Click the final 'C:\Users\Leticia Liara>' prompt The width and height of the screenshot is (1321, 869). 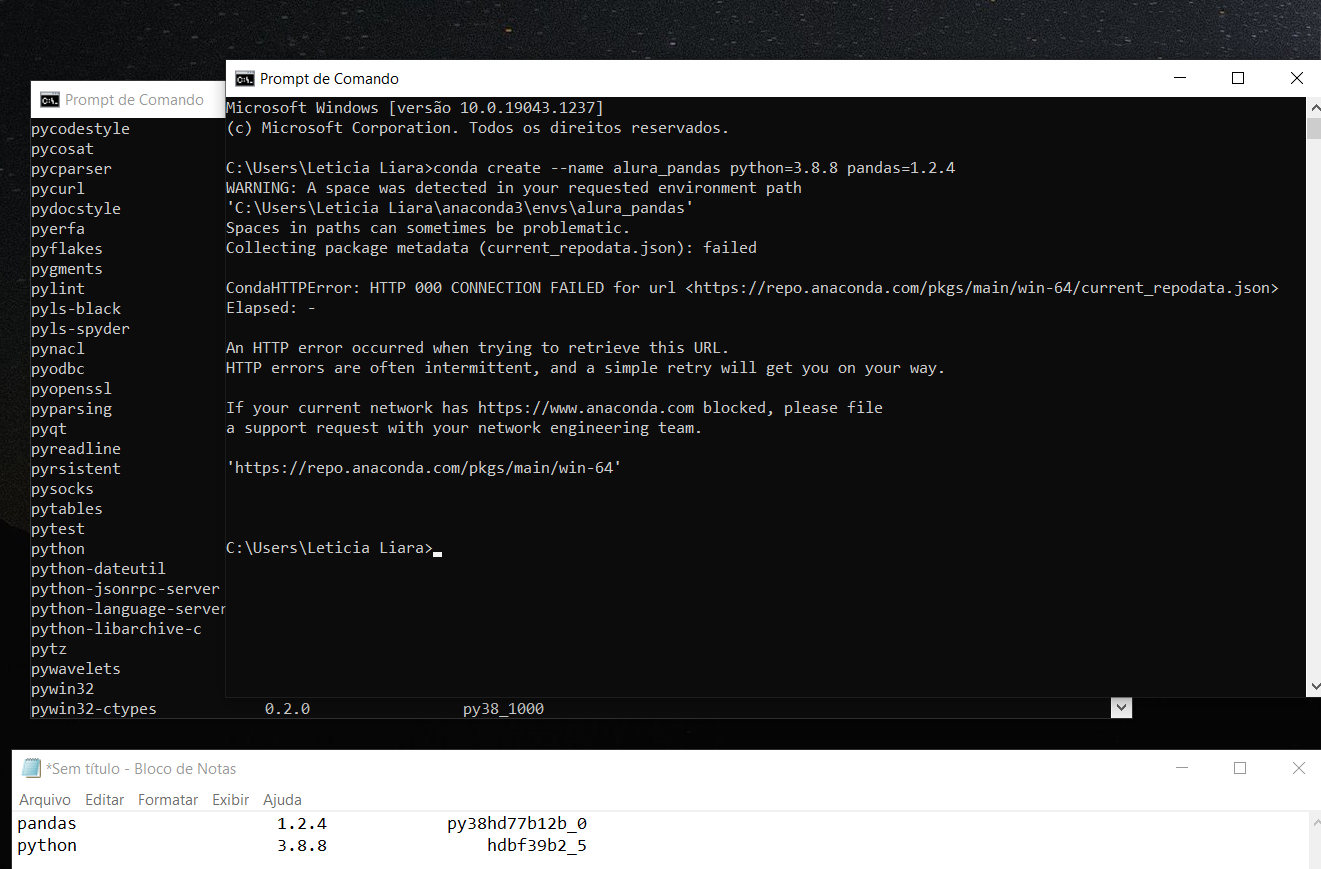pyautogui.click(x=329, y=548)
